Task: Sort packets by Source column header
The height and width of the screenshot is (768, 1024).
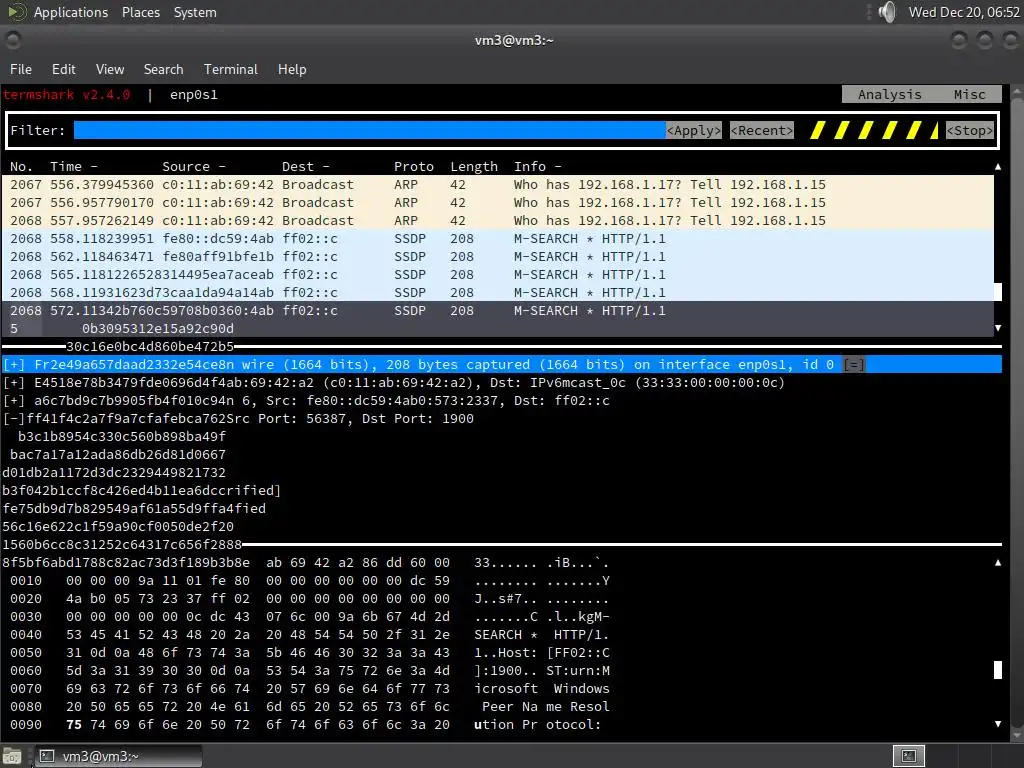Action: pyautogui.click(x=193, y=167)
